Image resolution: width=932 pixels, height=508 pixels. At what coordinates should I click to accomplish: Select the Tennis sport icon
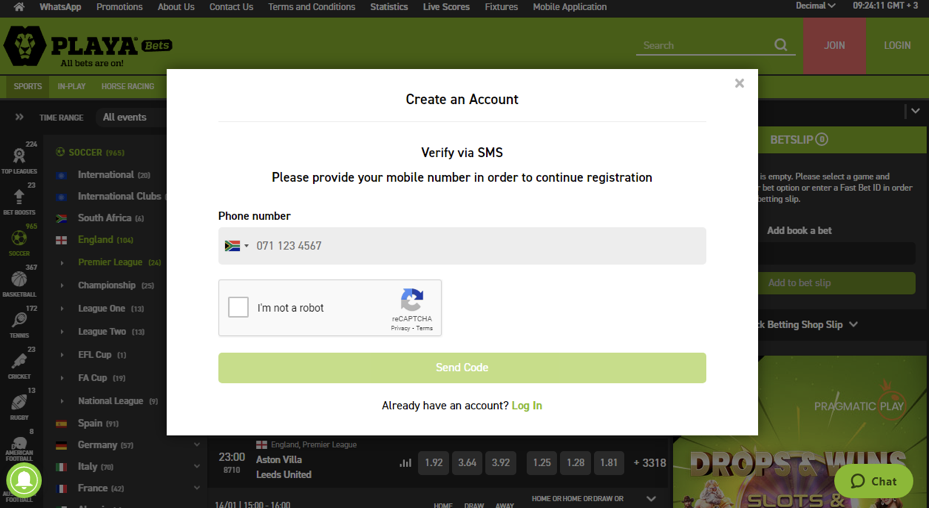(x=19, y=323)
